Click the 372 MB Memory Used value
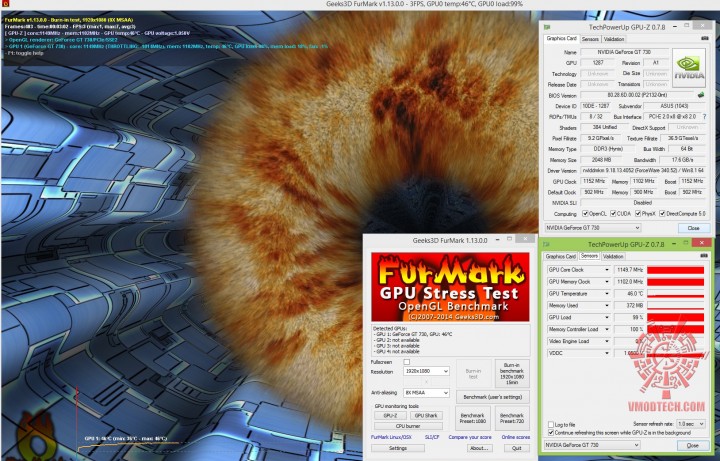The height and width of the screenshot is (461, 720). coord(629,306)
